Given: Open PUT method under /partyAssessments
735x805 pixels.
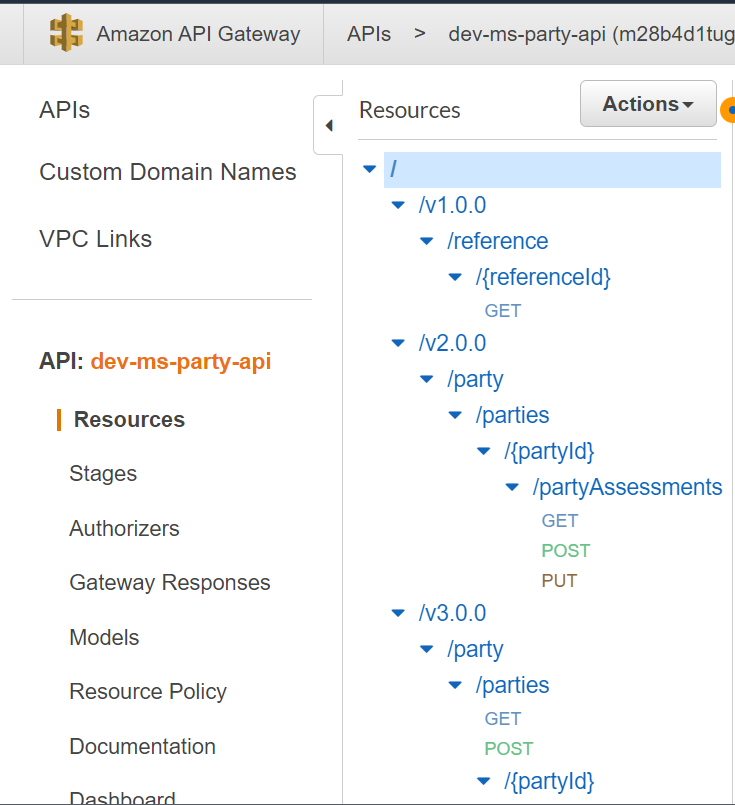Looking at the screenshot, I should coord(559,581).
